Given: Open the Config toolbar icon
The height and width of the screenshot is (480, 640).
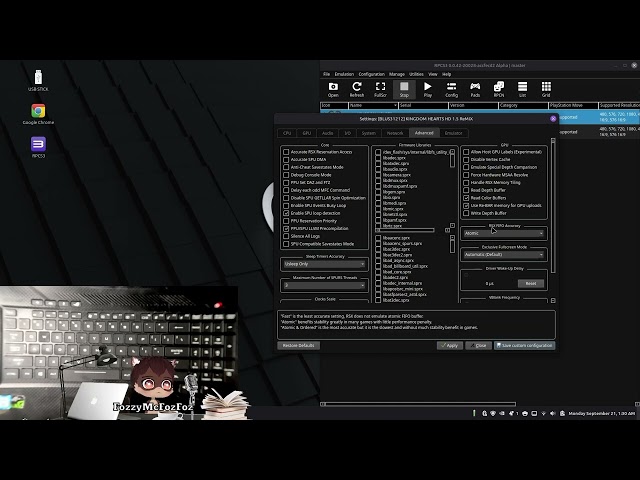Looking at the screenshot, I should coord(451,89).
